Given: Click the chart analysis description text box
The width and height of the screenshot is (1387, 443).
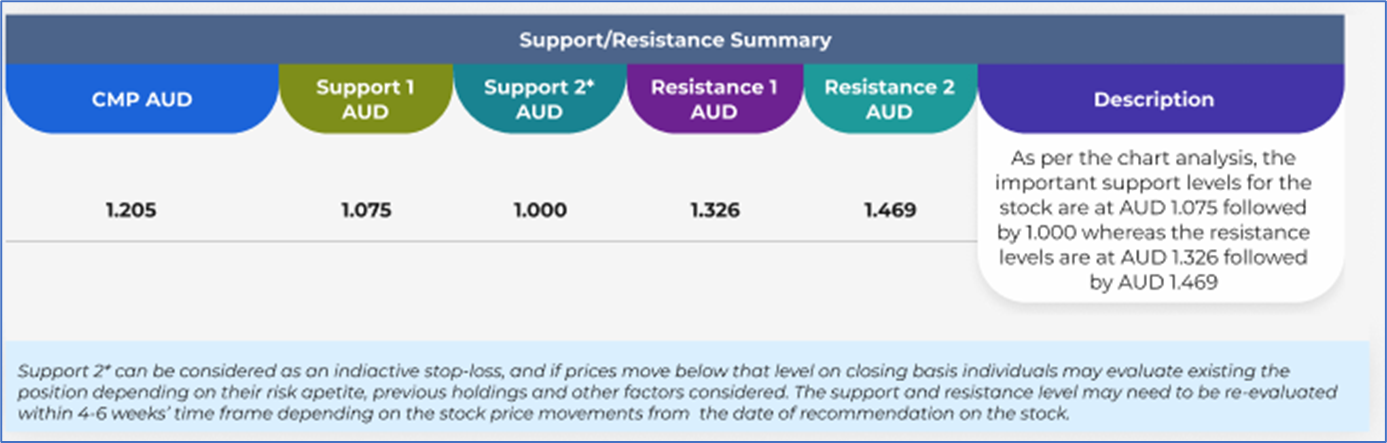Looking at the screenshot, I should point(1160,220).
